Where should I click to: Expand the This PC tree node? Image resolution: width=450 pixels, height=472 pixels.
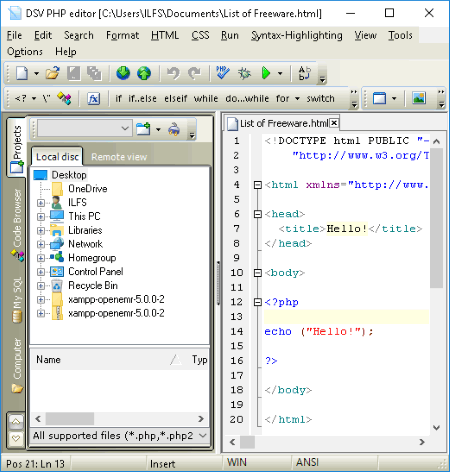coord(41,217)
